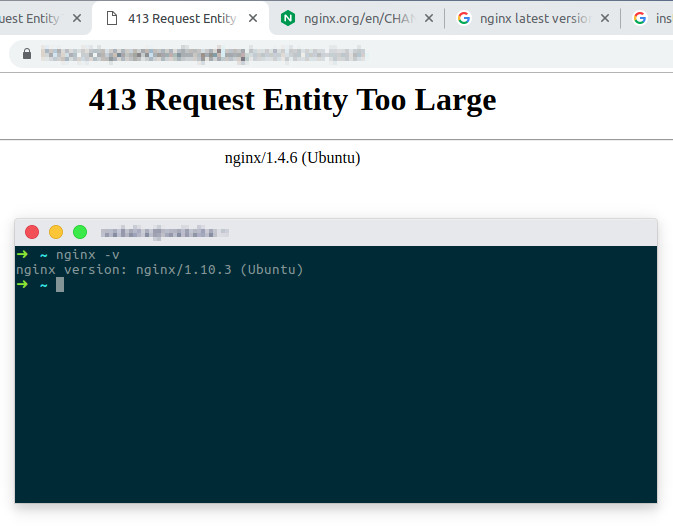Click the green maximize button on terminal window
673x526 pixels.
[x=80, y=232]
